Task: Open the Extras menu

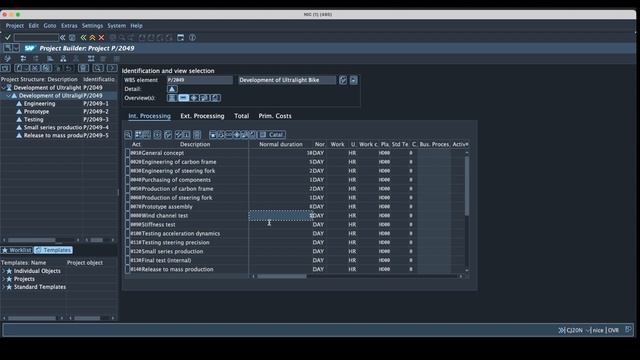Action: pos(69,26)
